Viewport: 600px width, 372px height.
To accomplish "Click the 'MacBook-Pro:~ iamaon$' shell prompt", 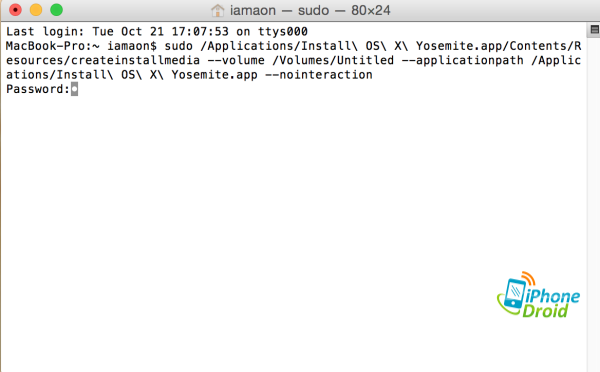I will [x=81, y=46].
